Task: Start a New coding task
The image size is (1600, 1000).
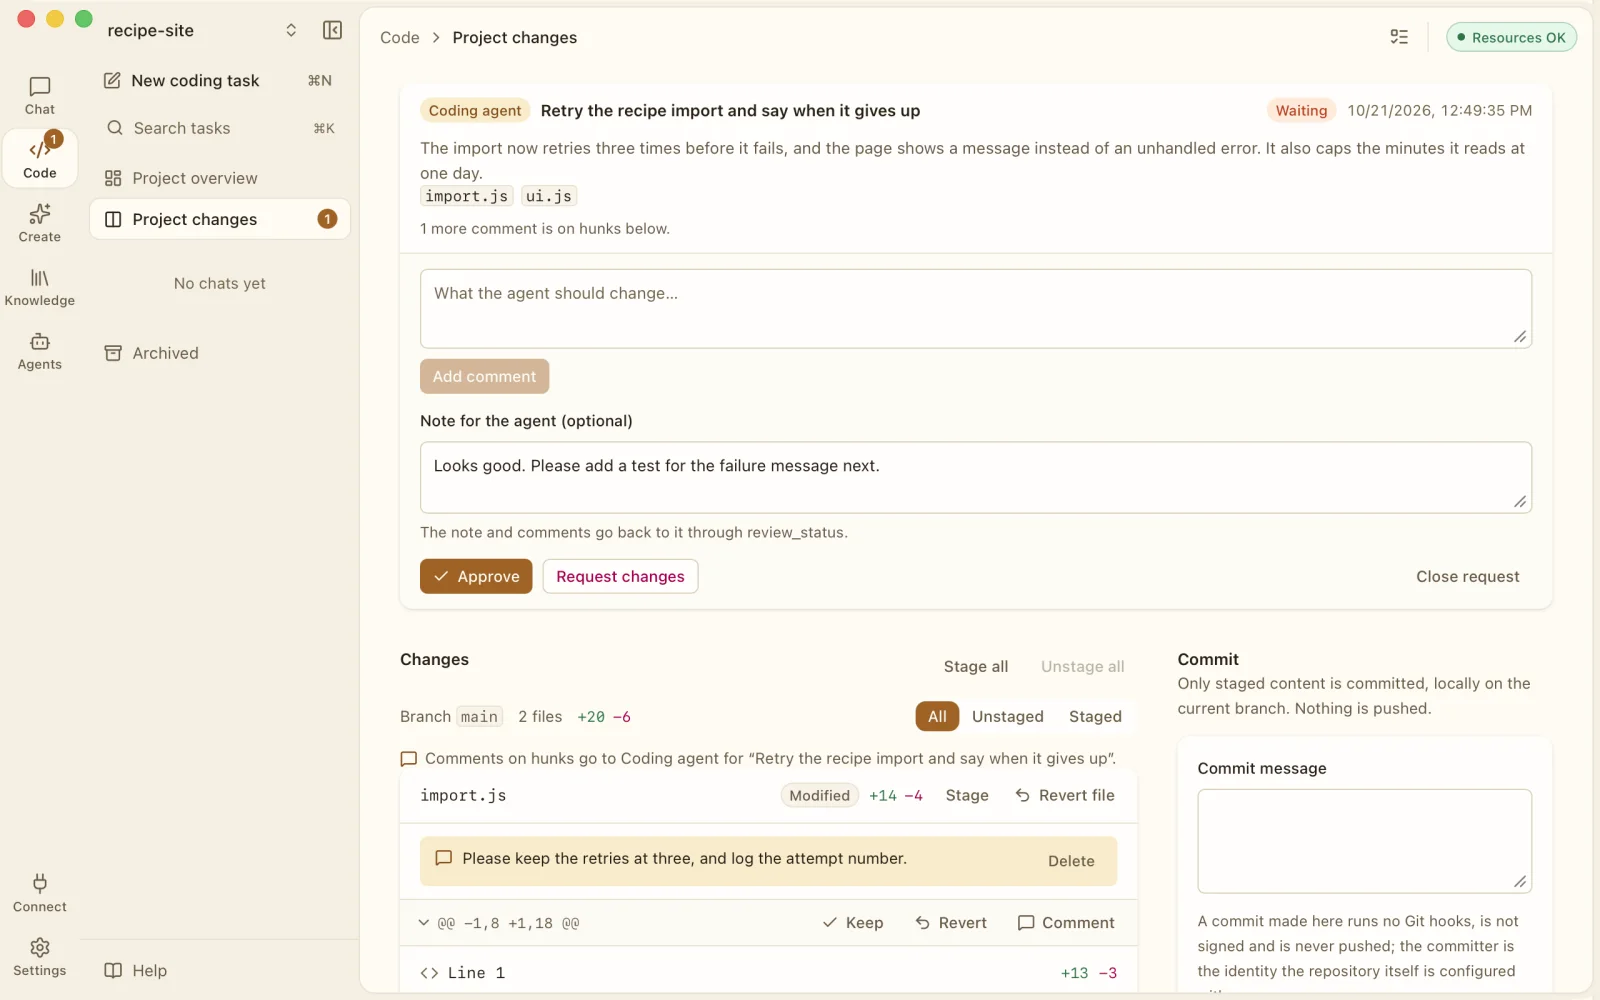Action: [x=220, y=80]
